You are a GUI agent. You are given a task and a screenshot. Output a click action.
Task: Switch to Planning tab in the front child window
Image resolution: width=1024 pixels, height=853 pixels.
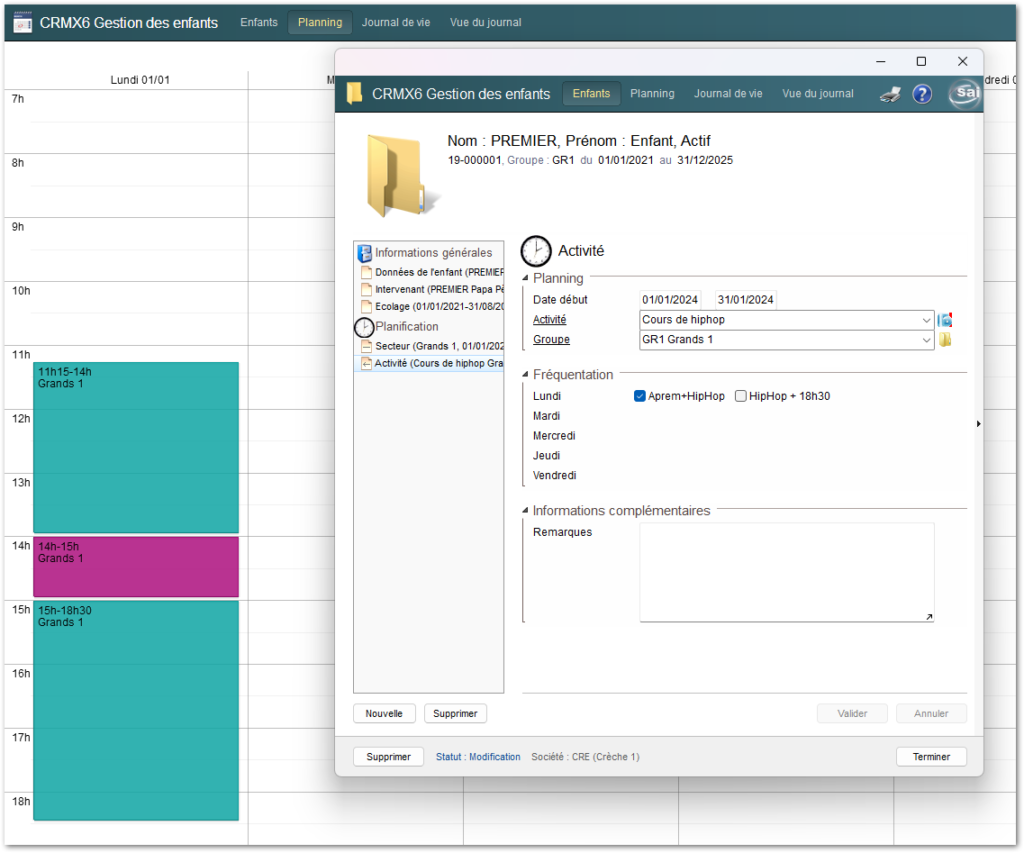652,93
